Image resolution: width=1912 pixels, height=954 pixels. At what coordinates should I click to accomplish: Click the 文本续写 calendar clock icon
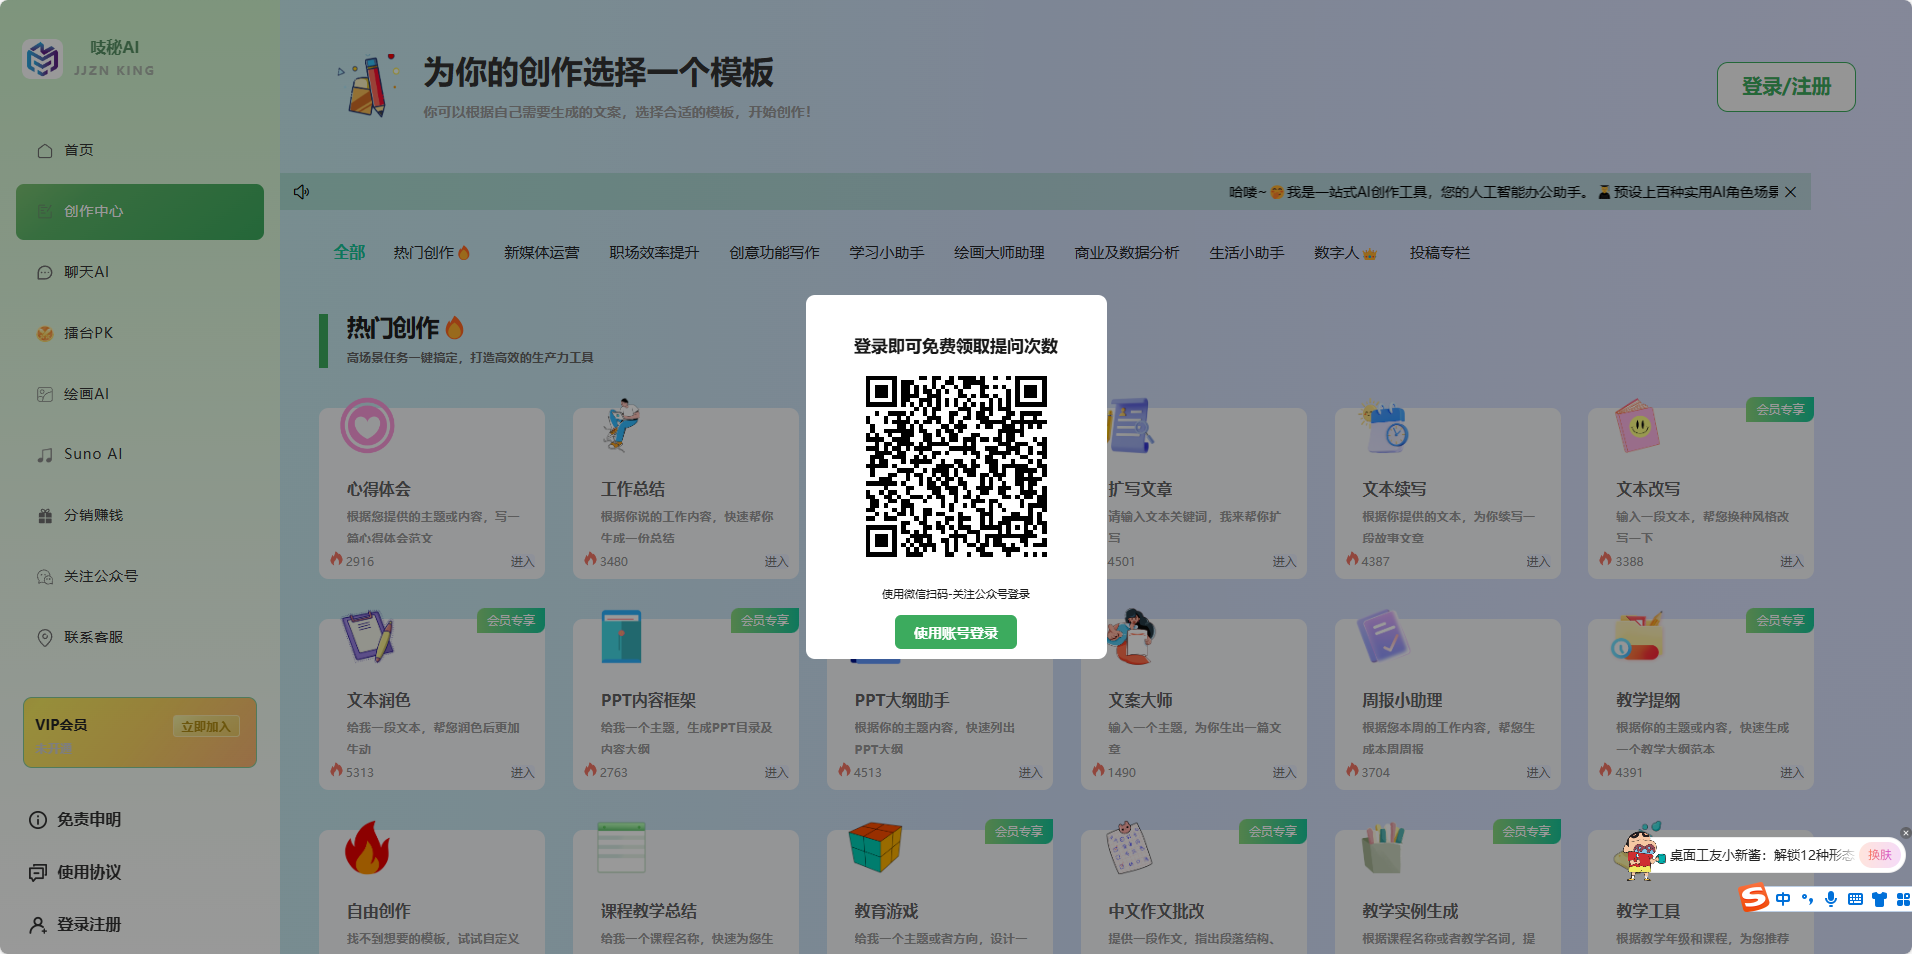click(x=1384, y=427)
